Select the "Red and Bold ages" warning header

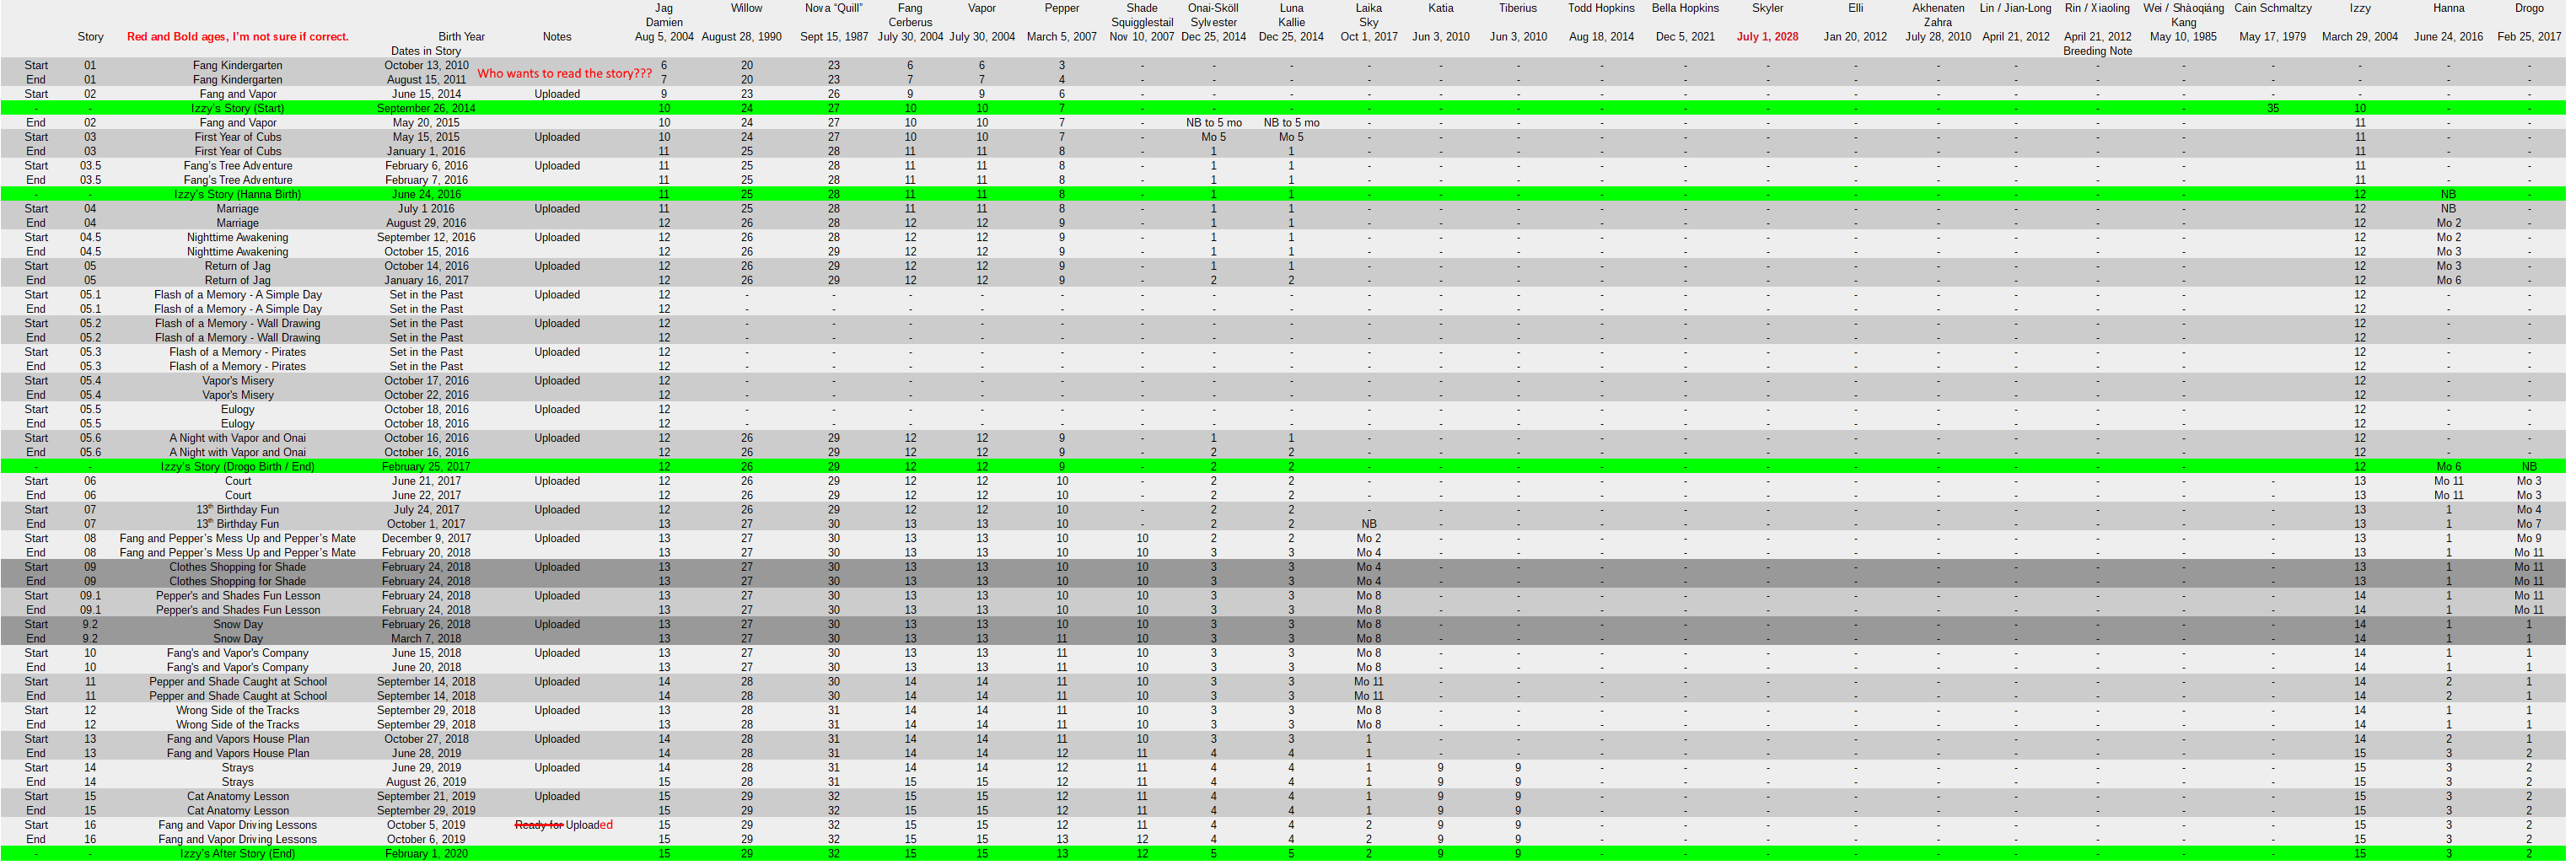click(238, 37)
